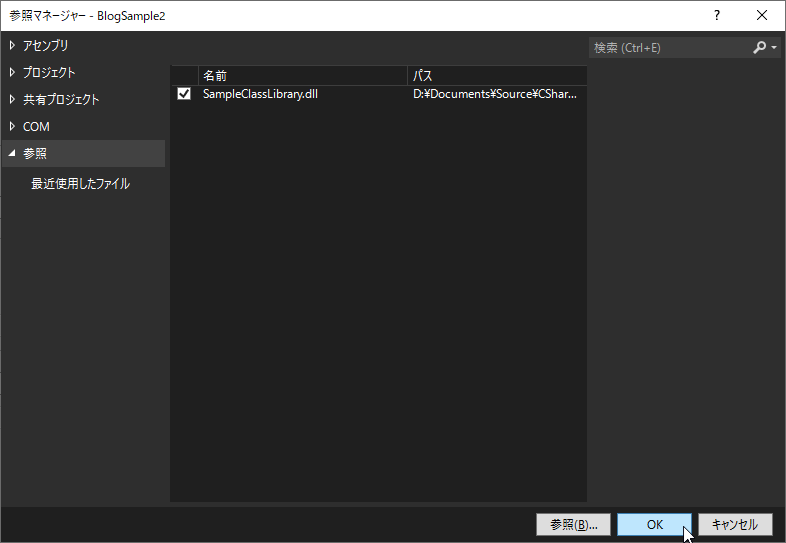Focus the 検索 (Ctrl+E) search field
This screenshot has width=786, height=543.
668,47
